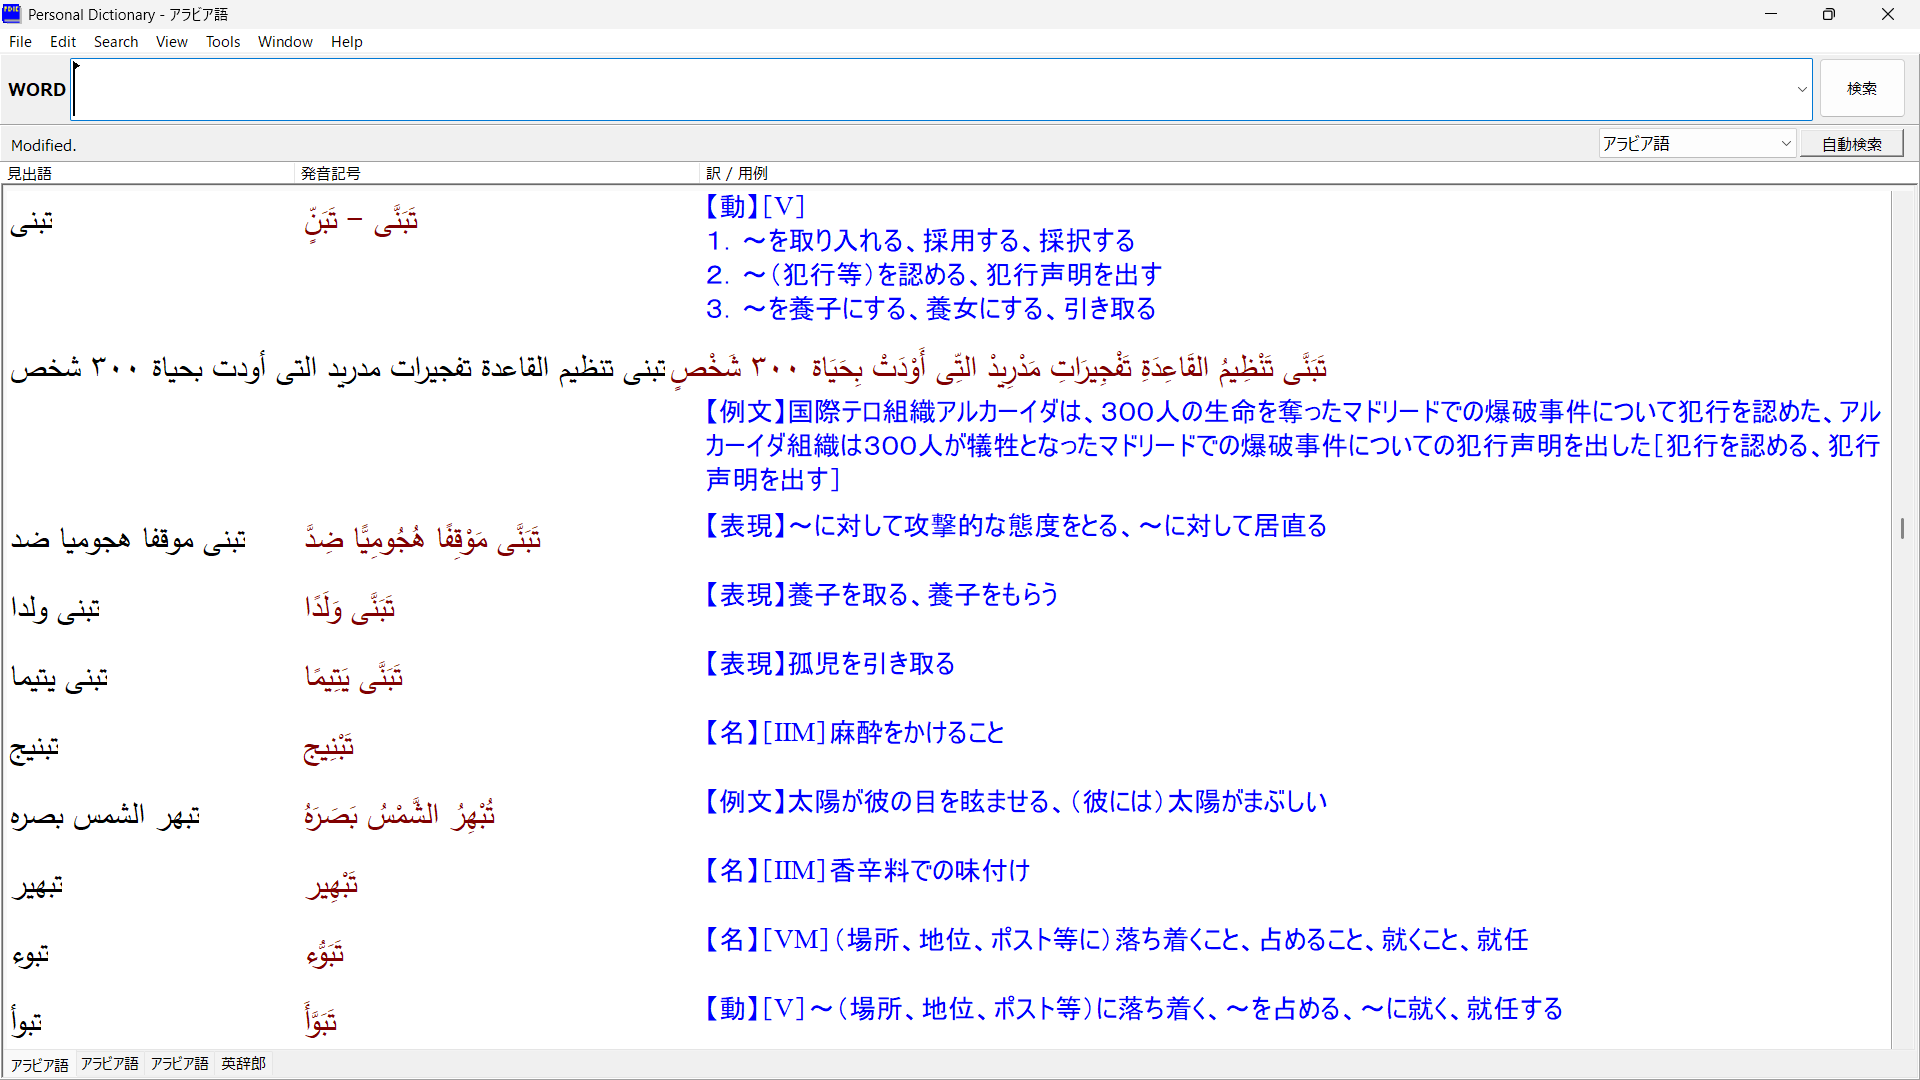Click the 発音記号 column header

tap(331, 173)
